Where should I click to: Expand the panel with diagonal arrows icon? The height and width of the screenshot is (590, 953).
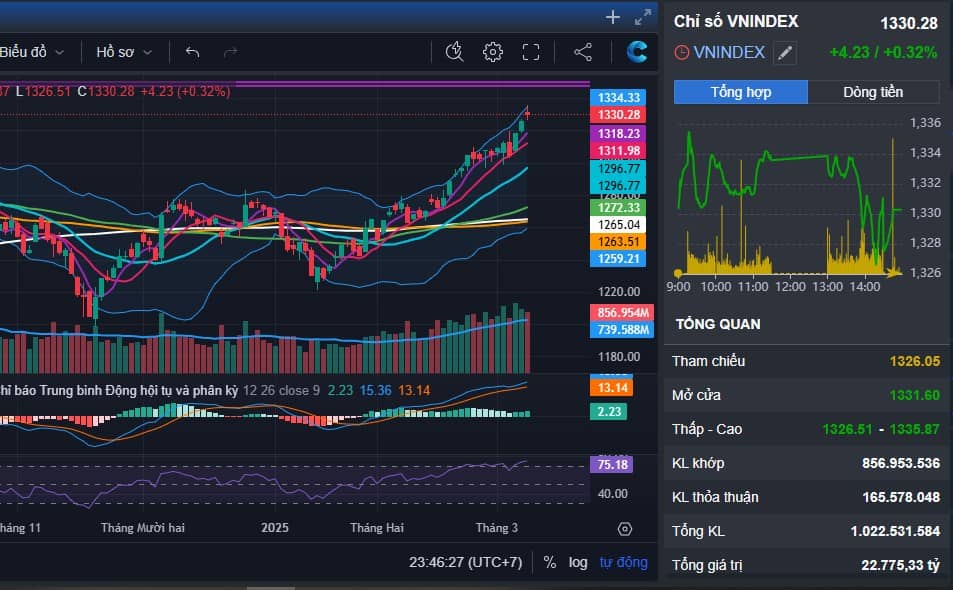click(642, 17)
